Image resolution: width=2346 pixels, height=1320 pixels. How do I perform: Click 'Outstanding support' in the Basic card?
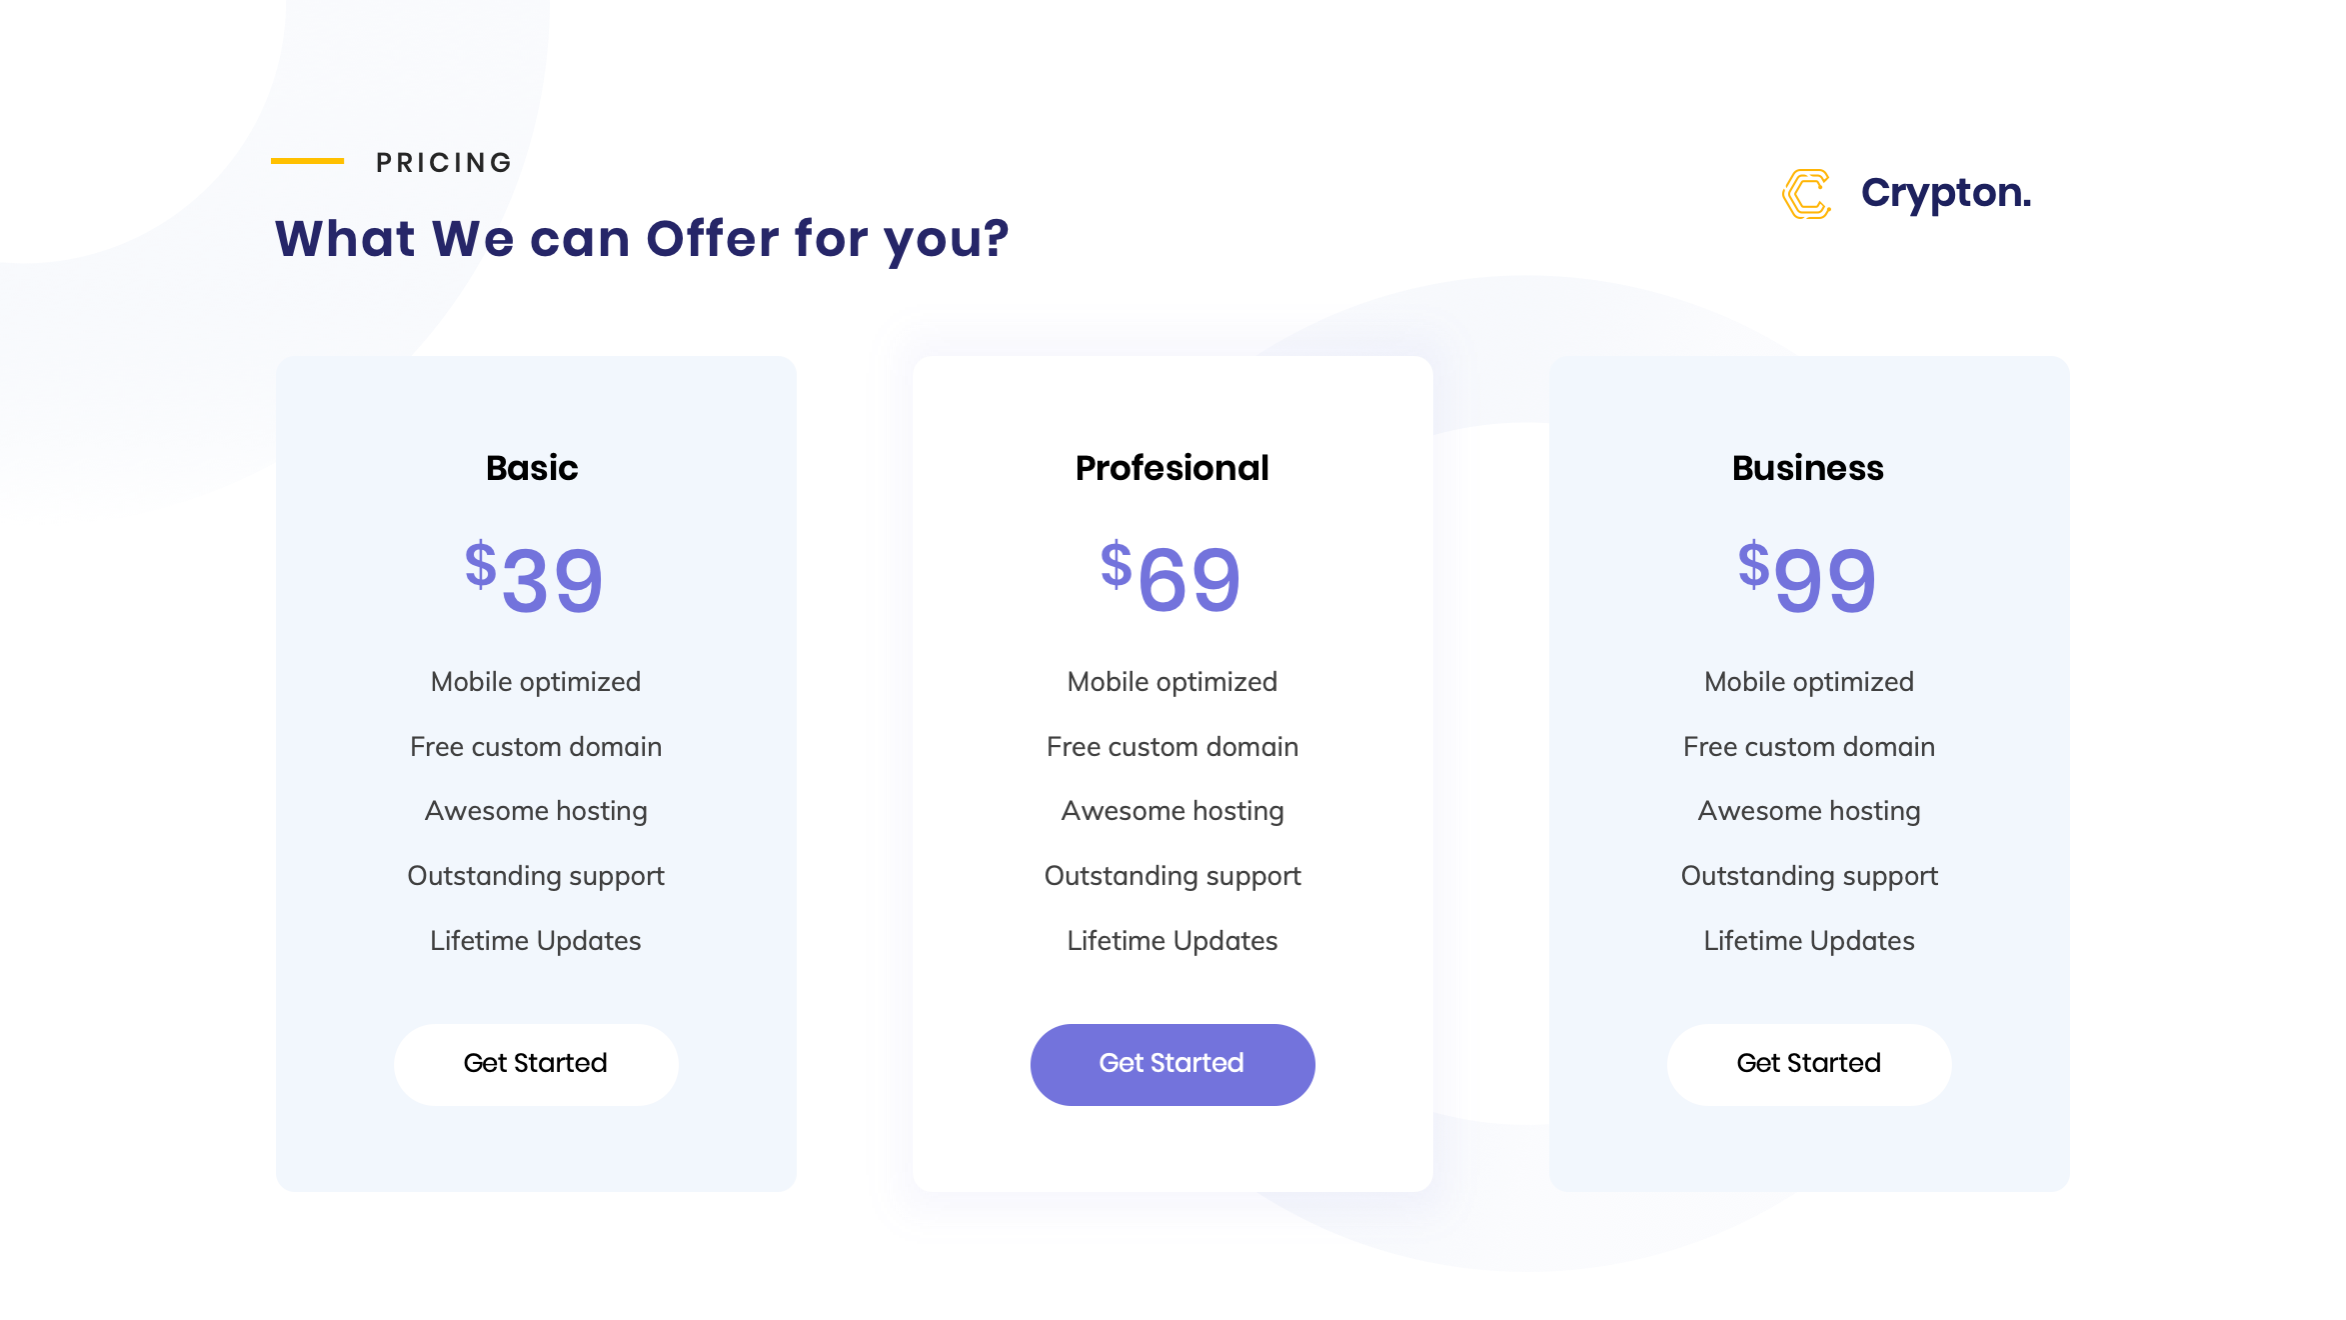click(536, 876)
